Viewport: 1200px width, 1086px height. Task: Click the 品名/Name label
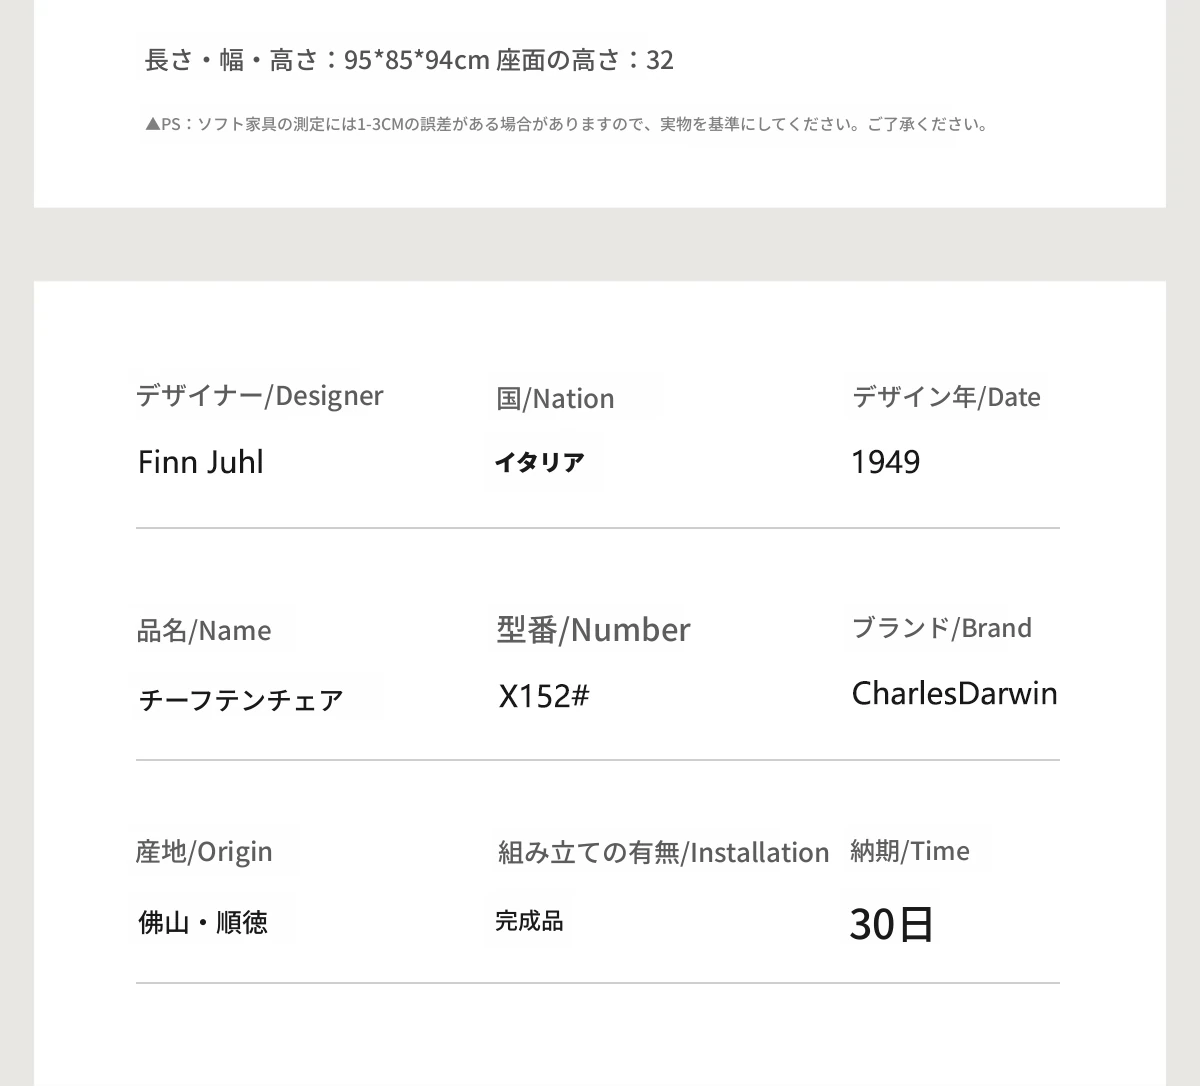click(203, 631)
